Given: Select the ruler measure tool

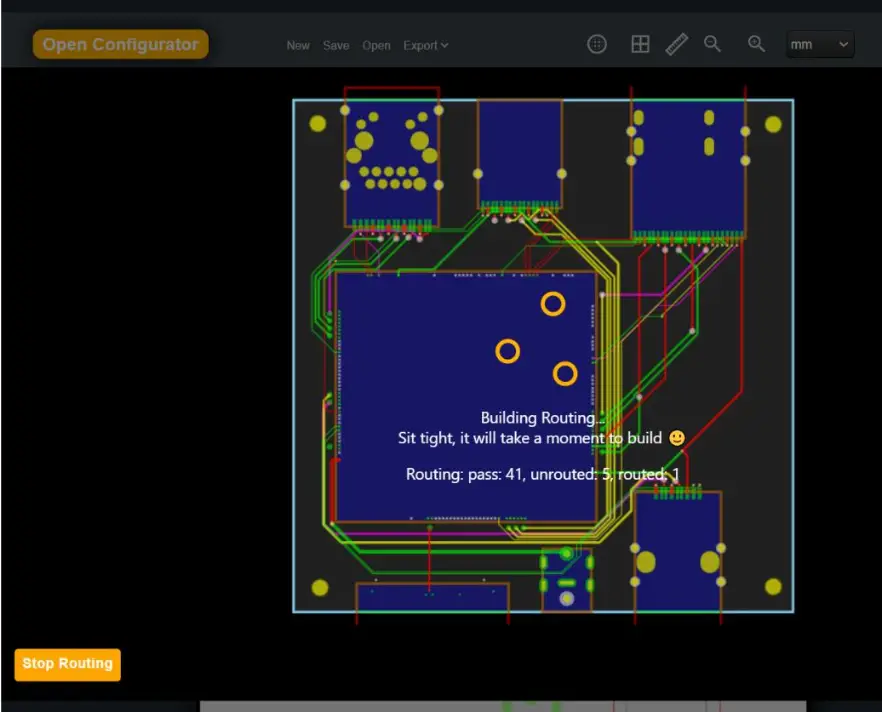Looking at the screenshot, I should 677,44.
